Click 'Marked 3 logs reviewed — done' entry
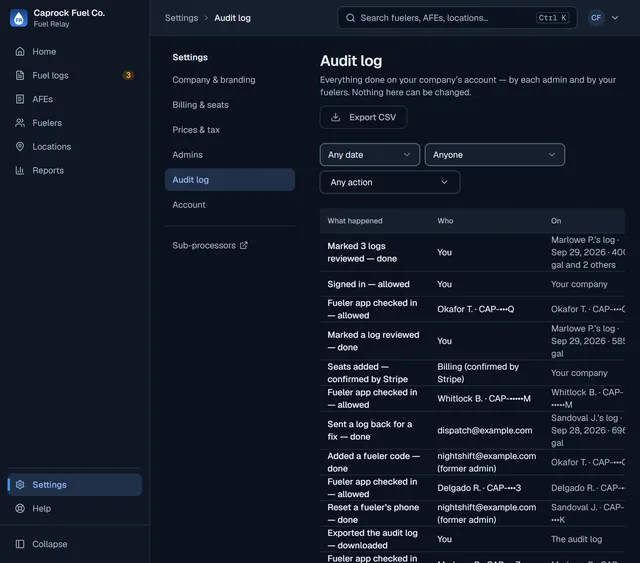Viewport: 640px width, 563px height. pos(362,252)
